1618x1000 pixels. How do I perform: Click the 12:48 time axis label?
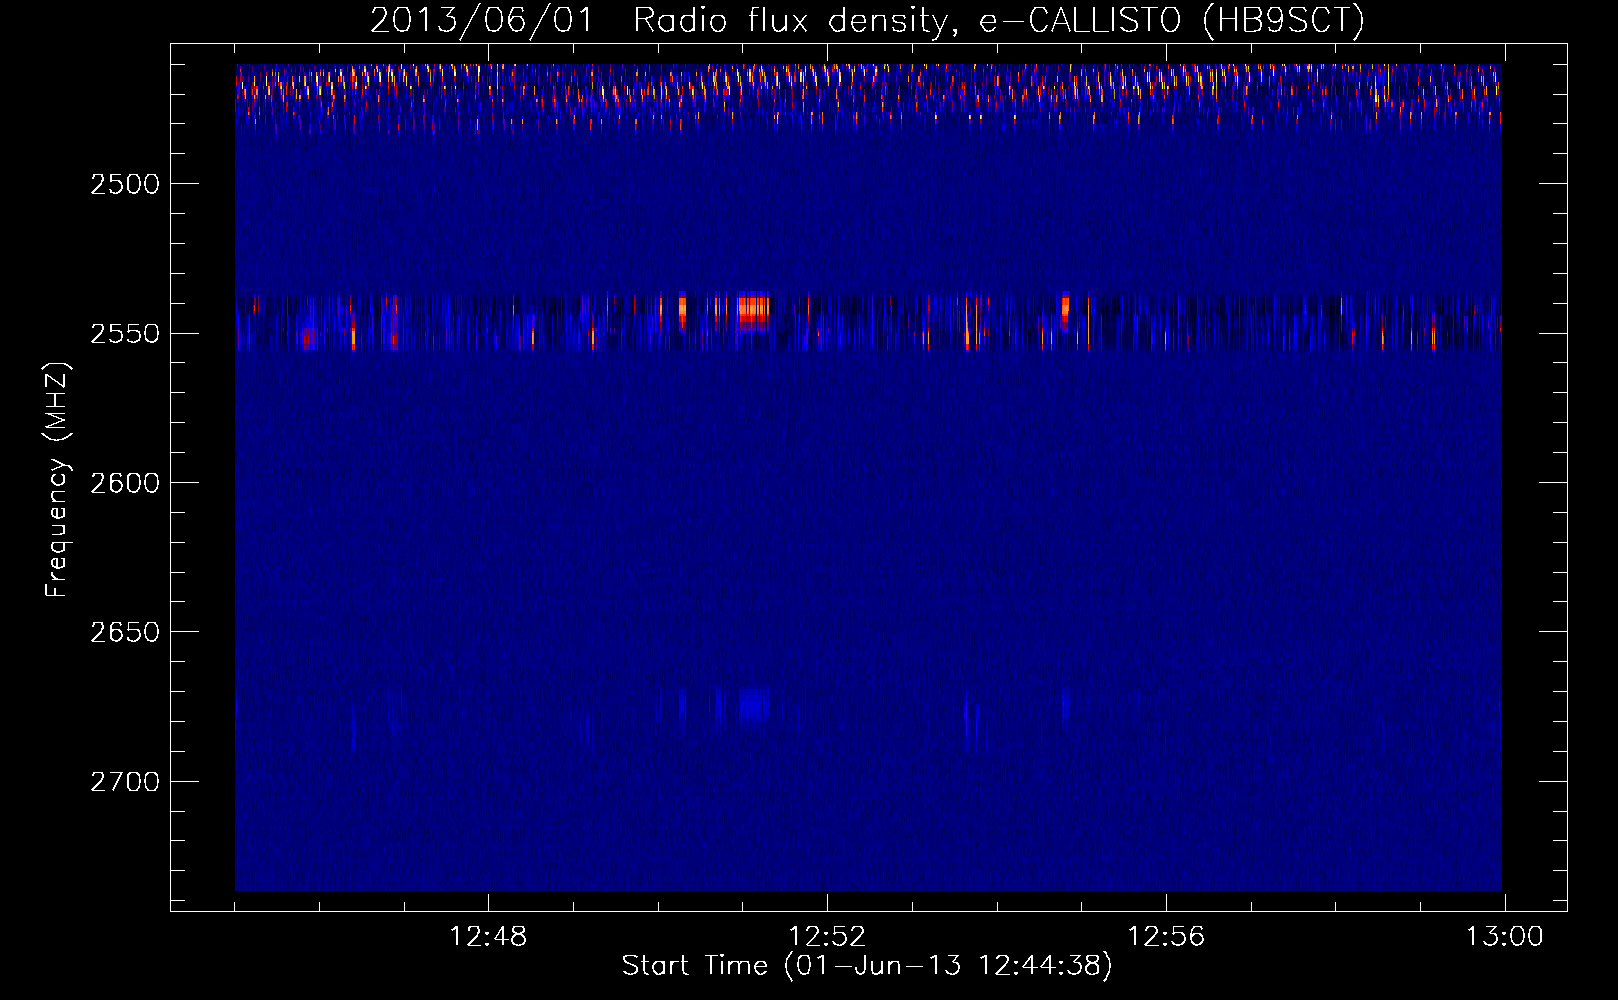point(488,937)
